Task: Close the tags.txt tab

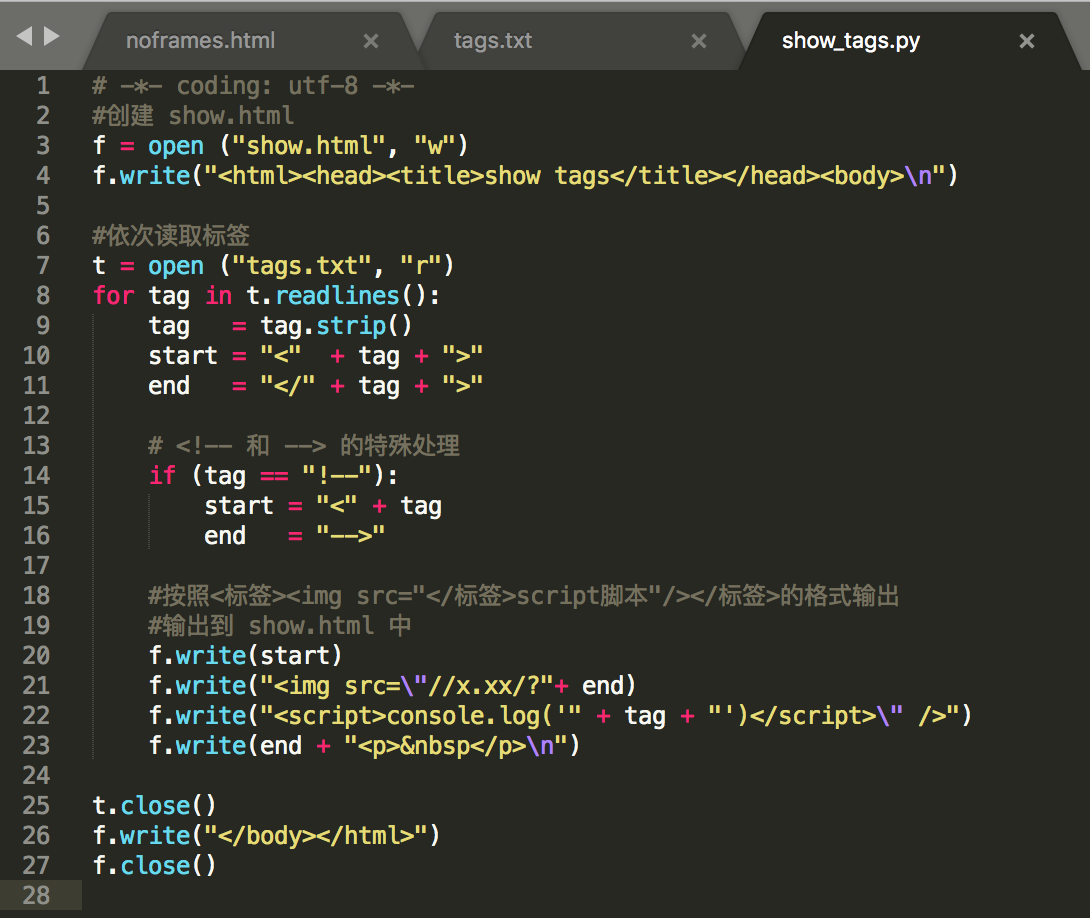Action: [x=699, y=41]
